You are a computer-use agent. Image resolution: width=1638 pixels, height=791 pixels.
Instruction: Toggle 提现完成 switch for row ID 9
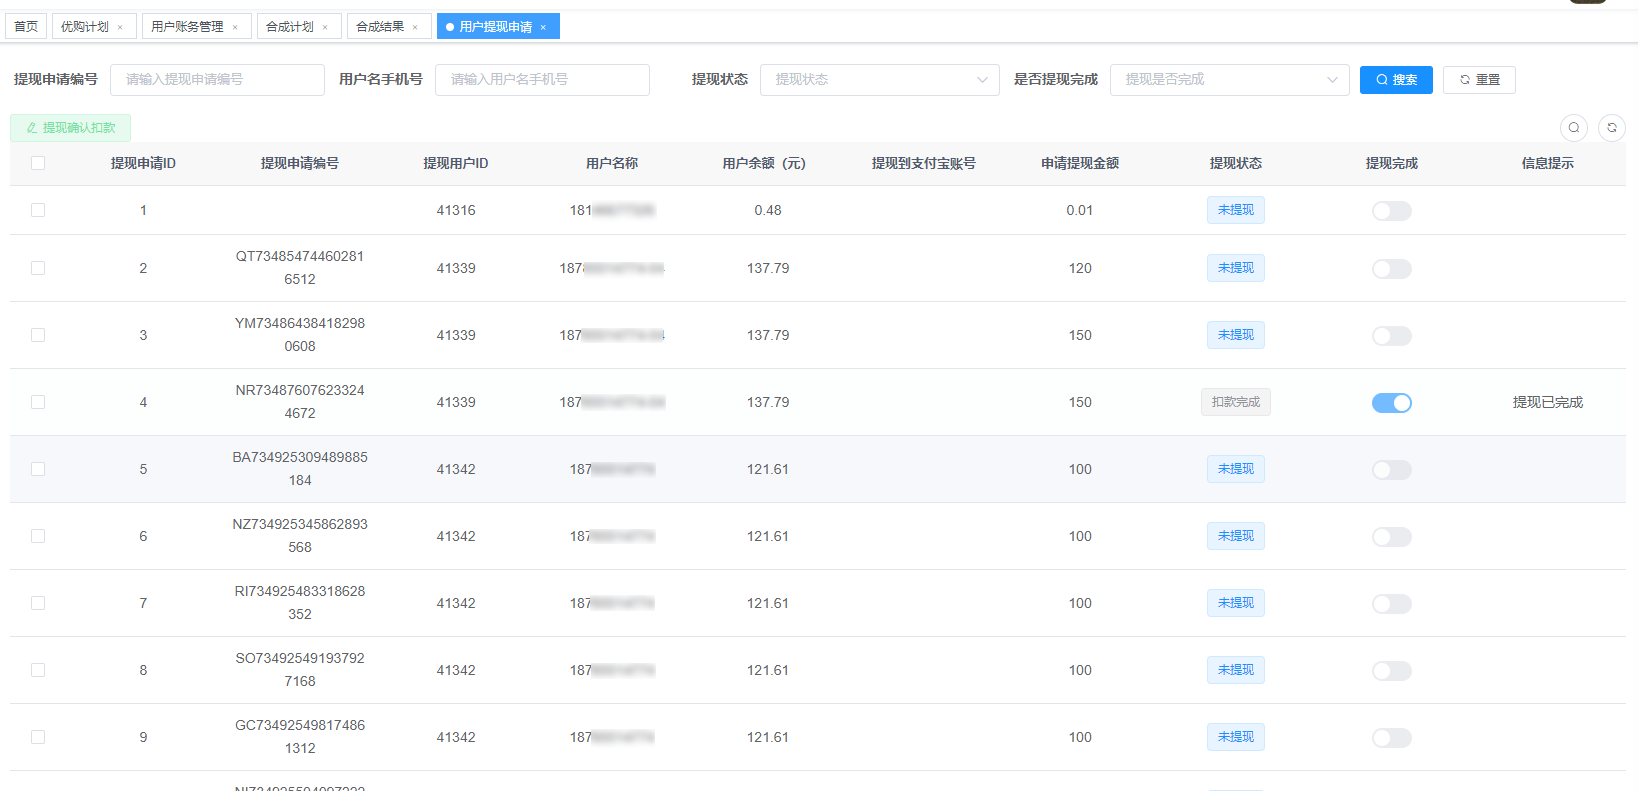[x=1392, y=738]
